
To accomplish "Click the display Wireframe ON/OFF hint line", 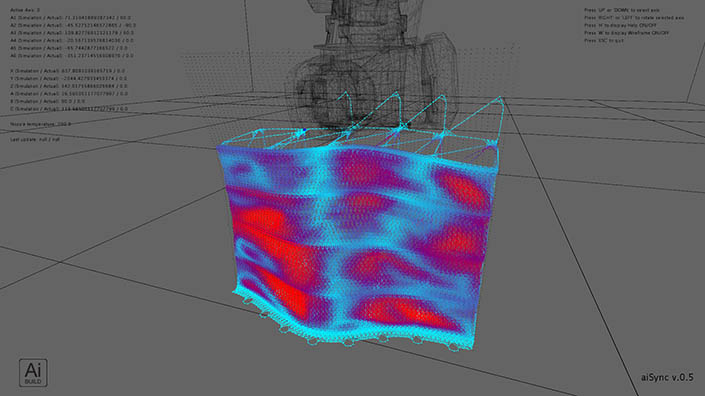I will (x=626, y=33).
